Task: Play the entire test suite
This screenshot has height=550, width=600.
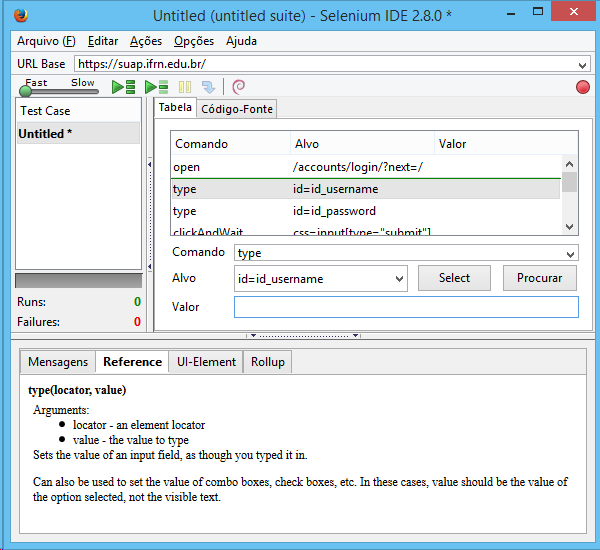Action: (123, 87)
